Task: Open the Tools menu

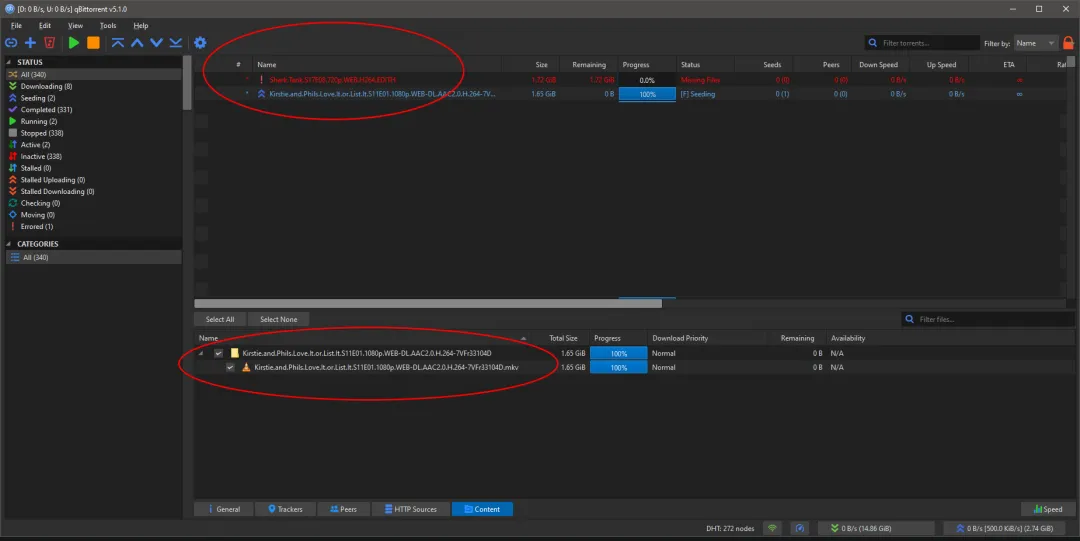Action: click(108, 25)
